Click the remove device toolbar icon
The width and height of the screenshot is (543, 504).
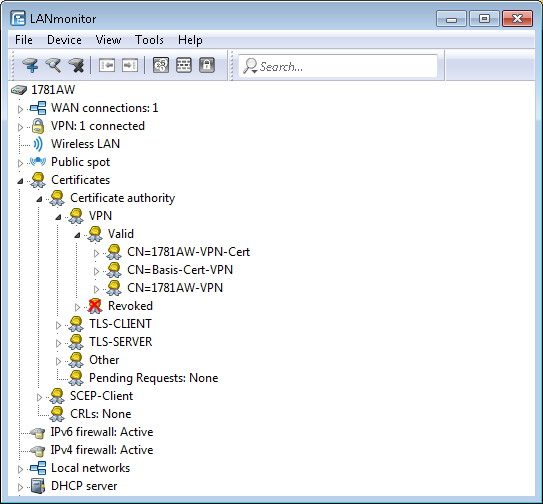76,65
